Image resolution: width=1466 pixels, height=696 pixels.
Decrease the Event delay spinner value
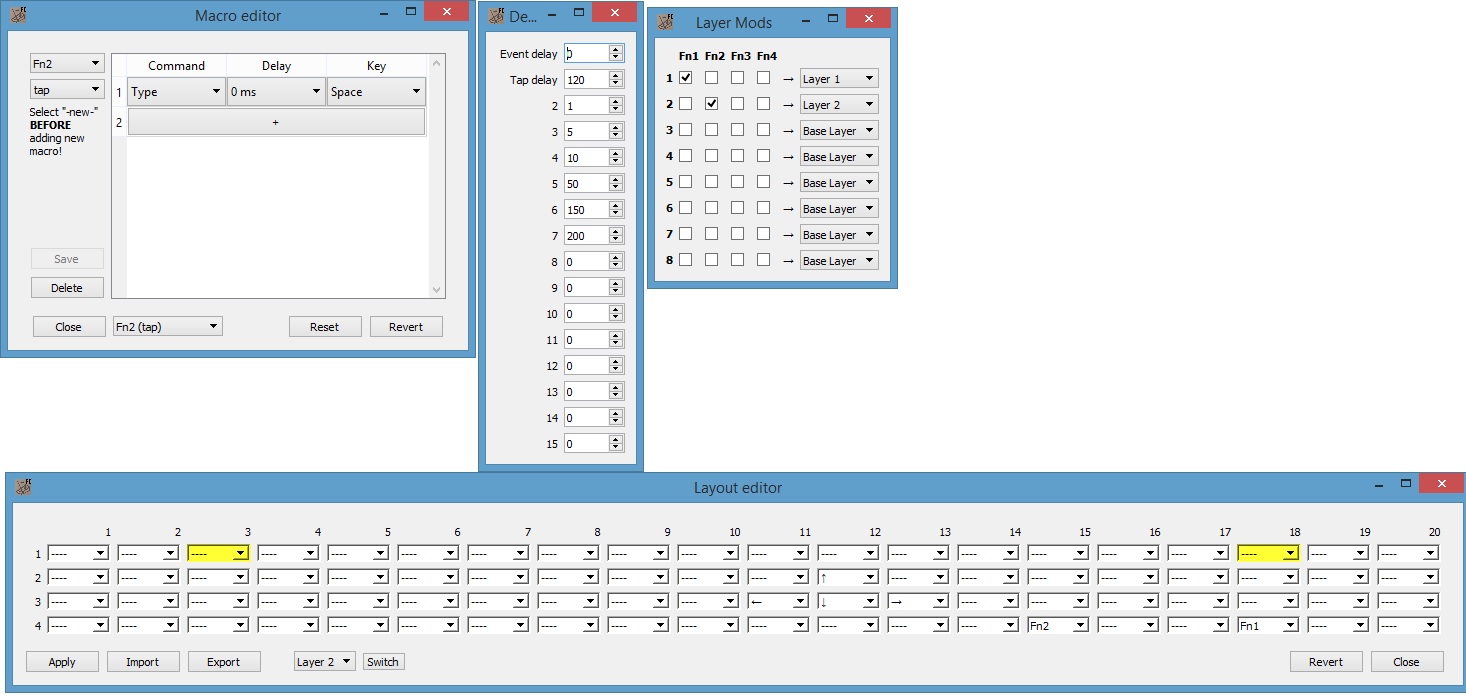click(x=616, y=58)
